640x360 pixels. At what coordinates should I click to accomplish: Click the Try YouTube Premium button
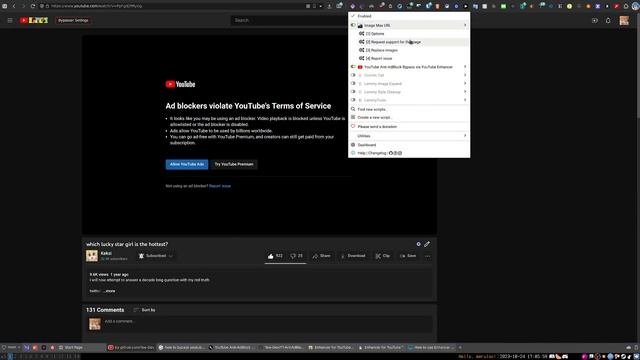[x=234, y=164]
